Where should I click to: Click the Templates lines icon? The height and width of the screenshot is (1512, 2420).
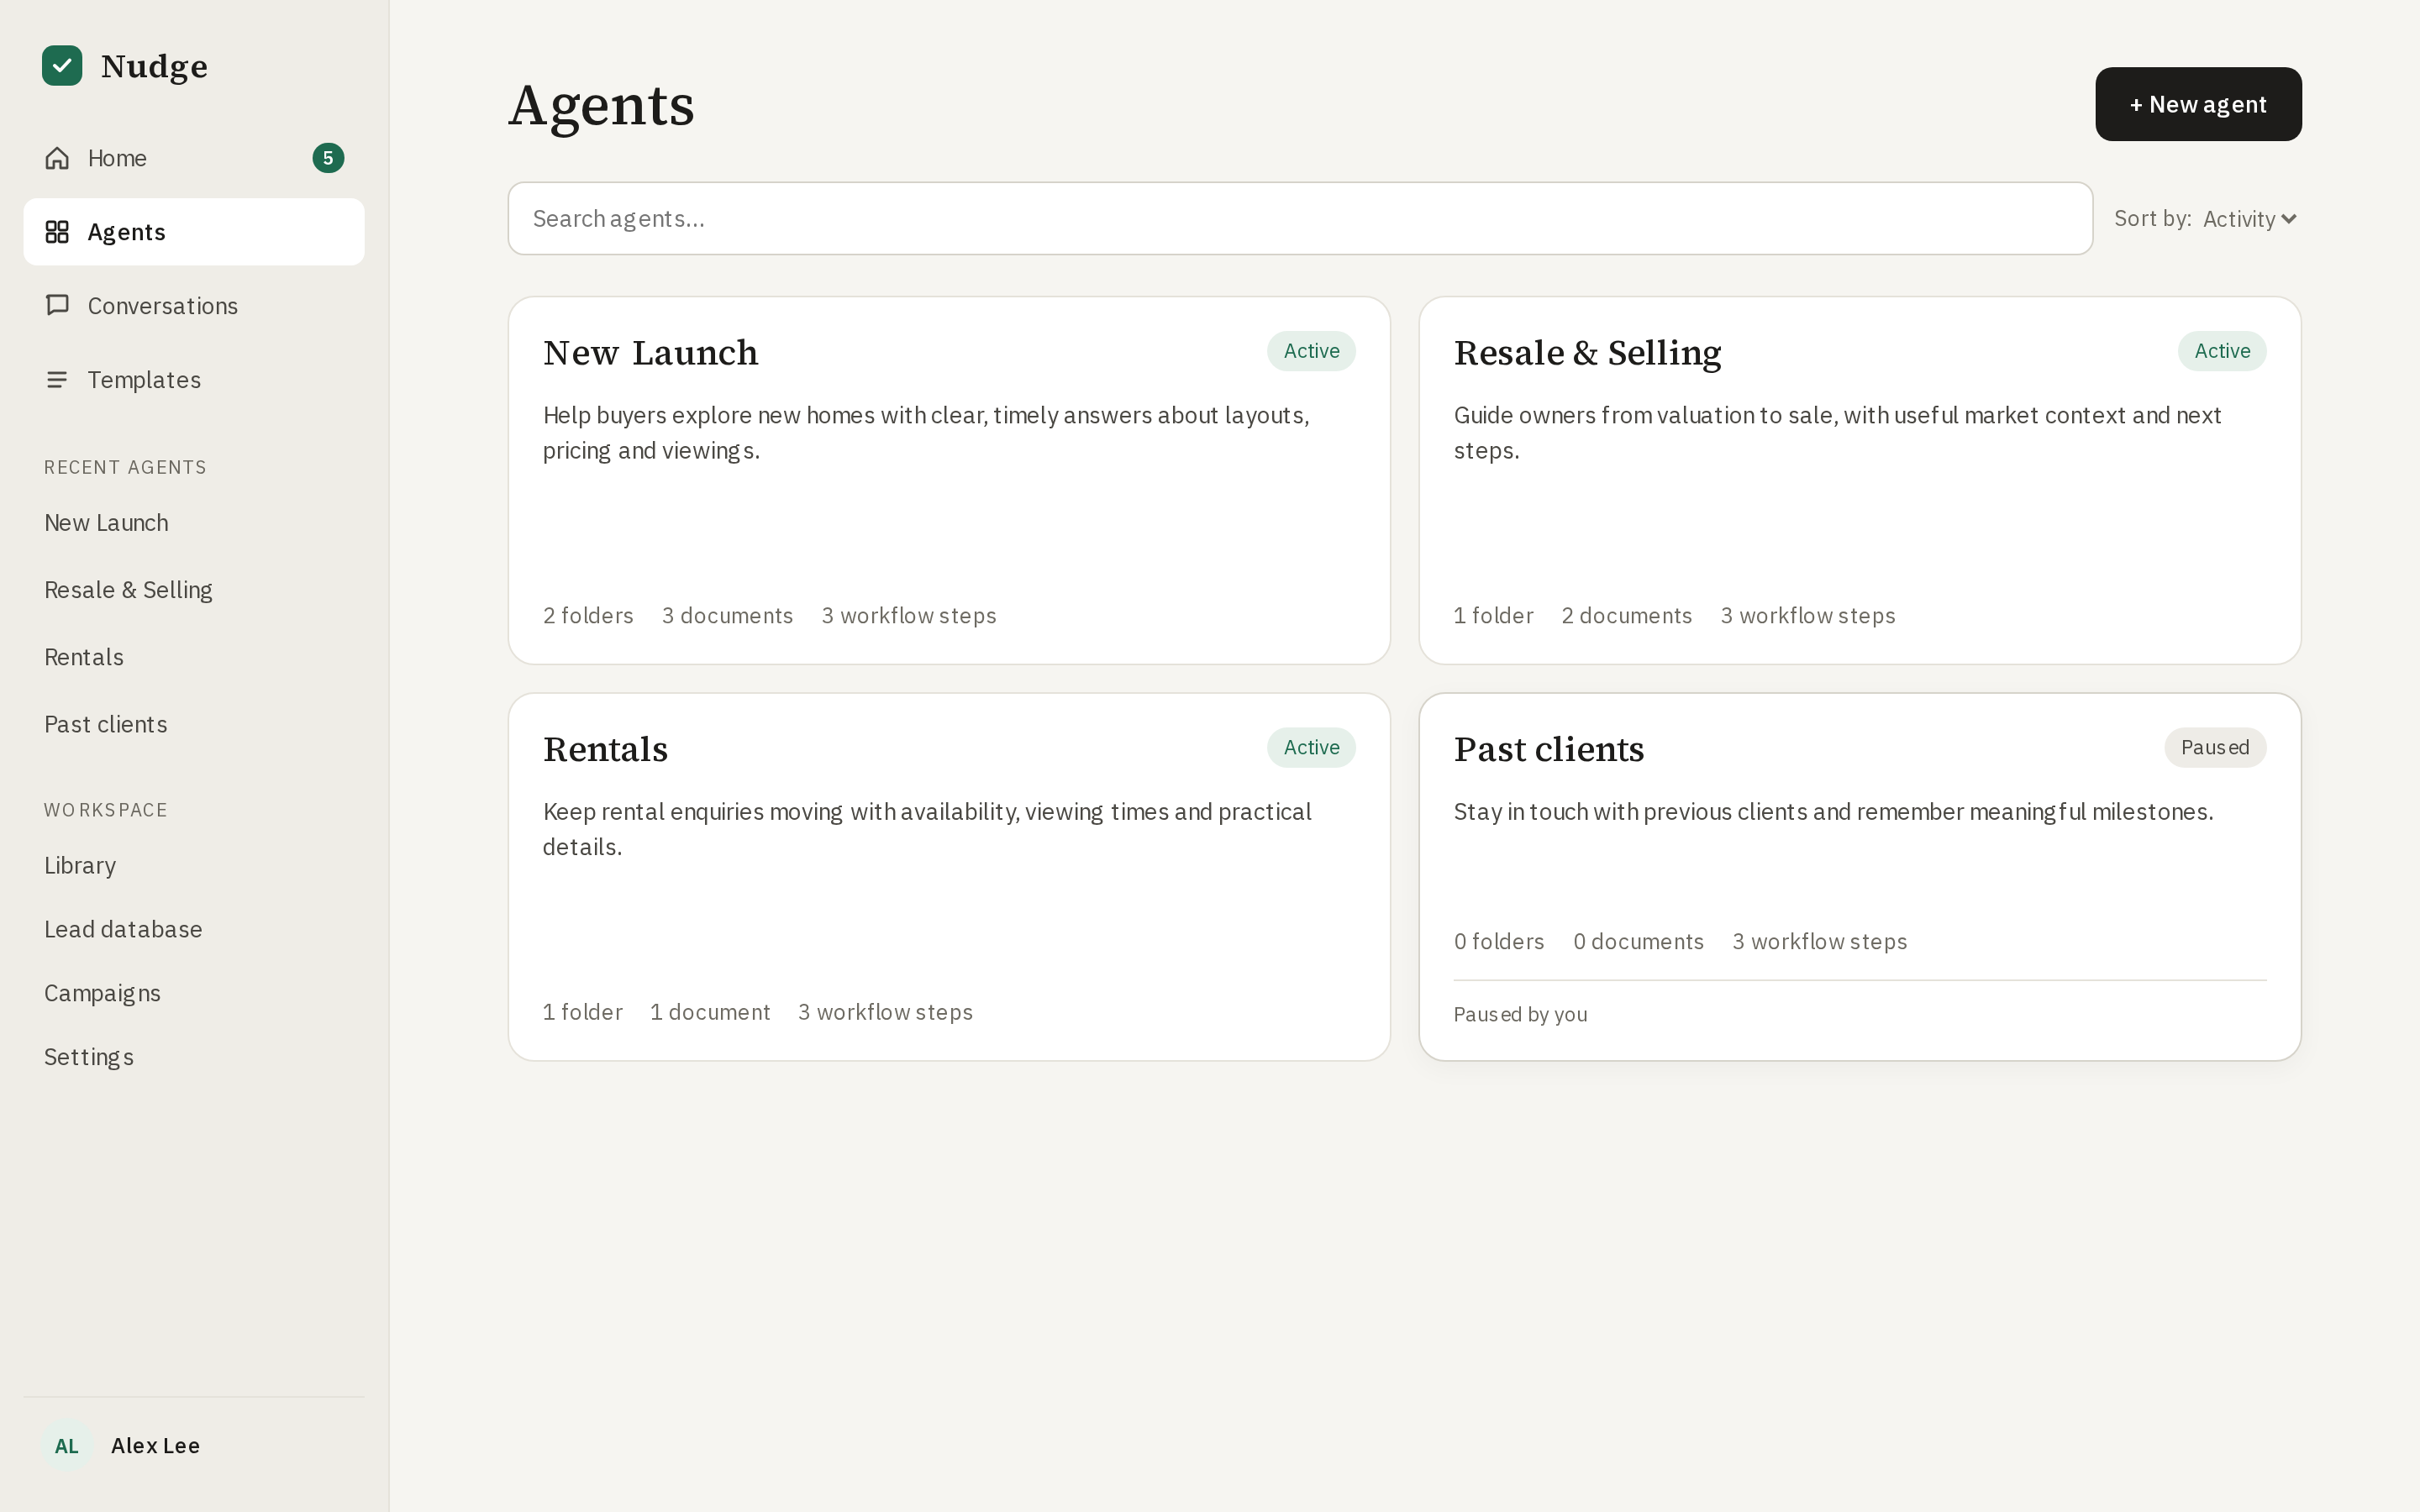coord(57,380)
